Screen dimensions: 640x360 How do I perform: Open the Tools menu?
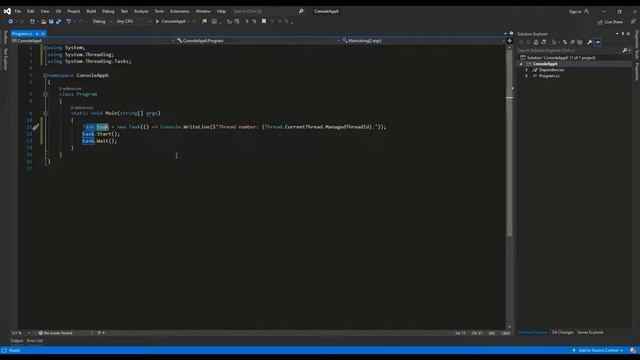click(x=159, y=11)
